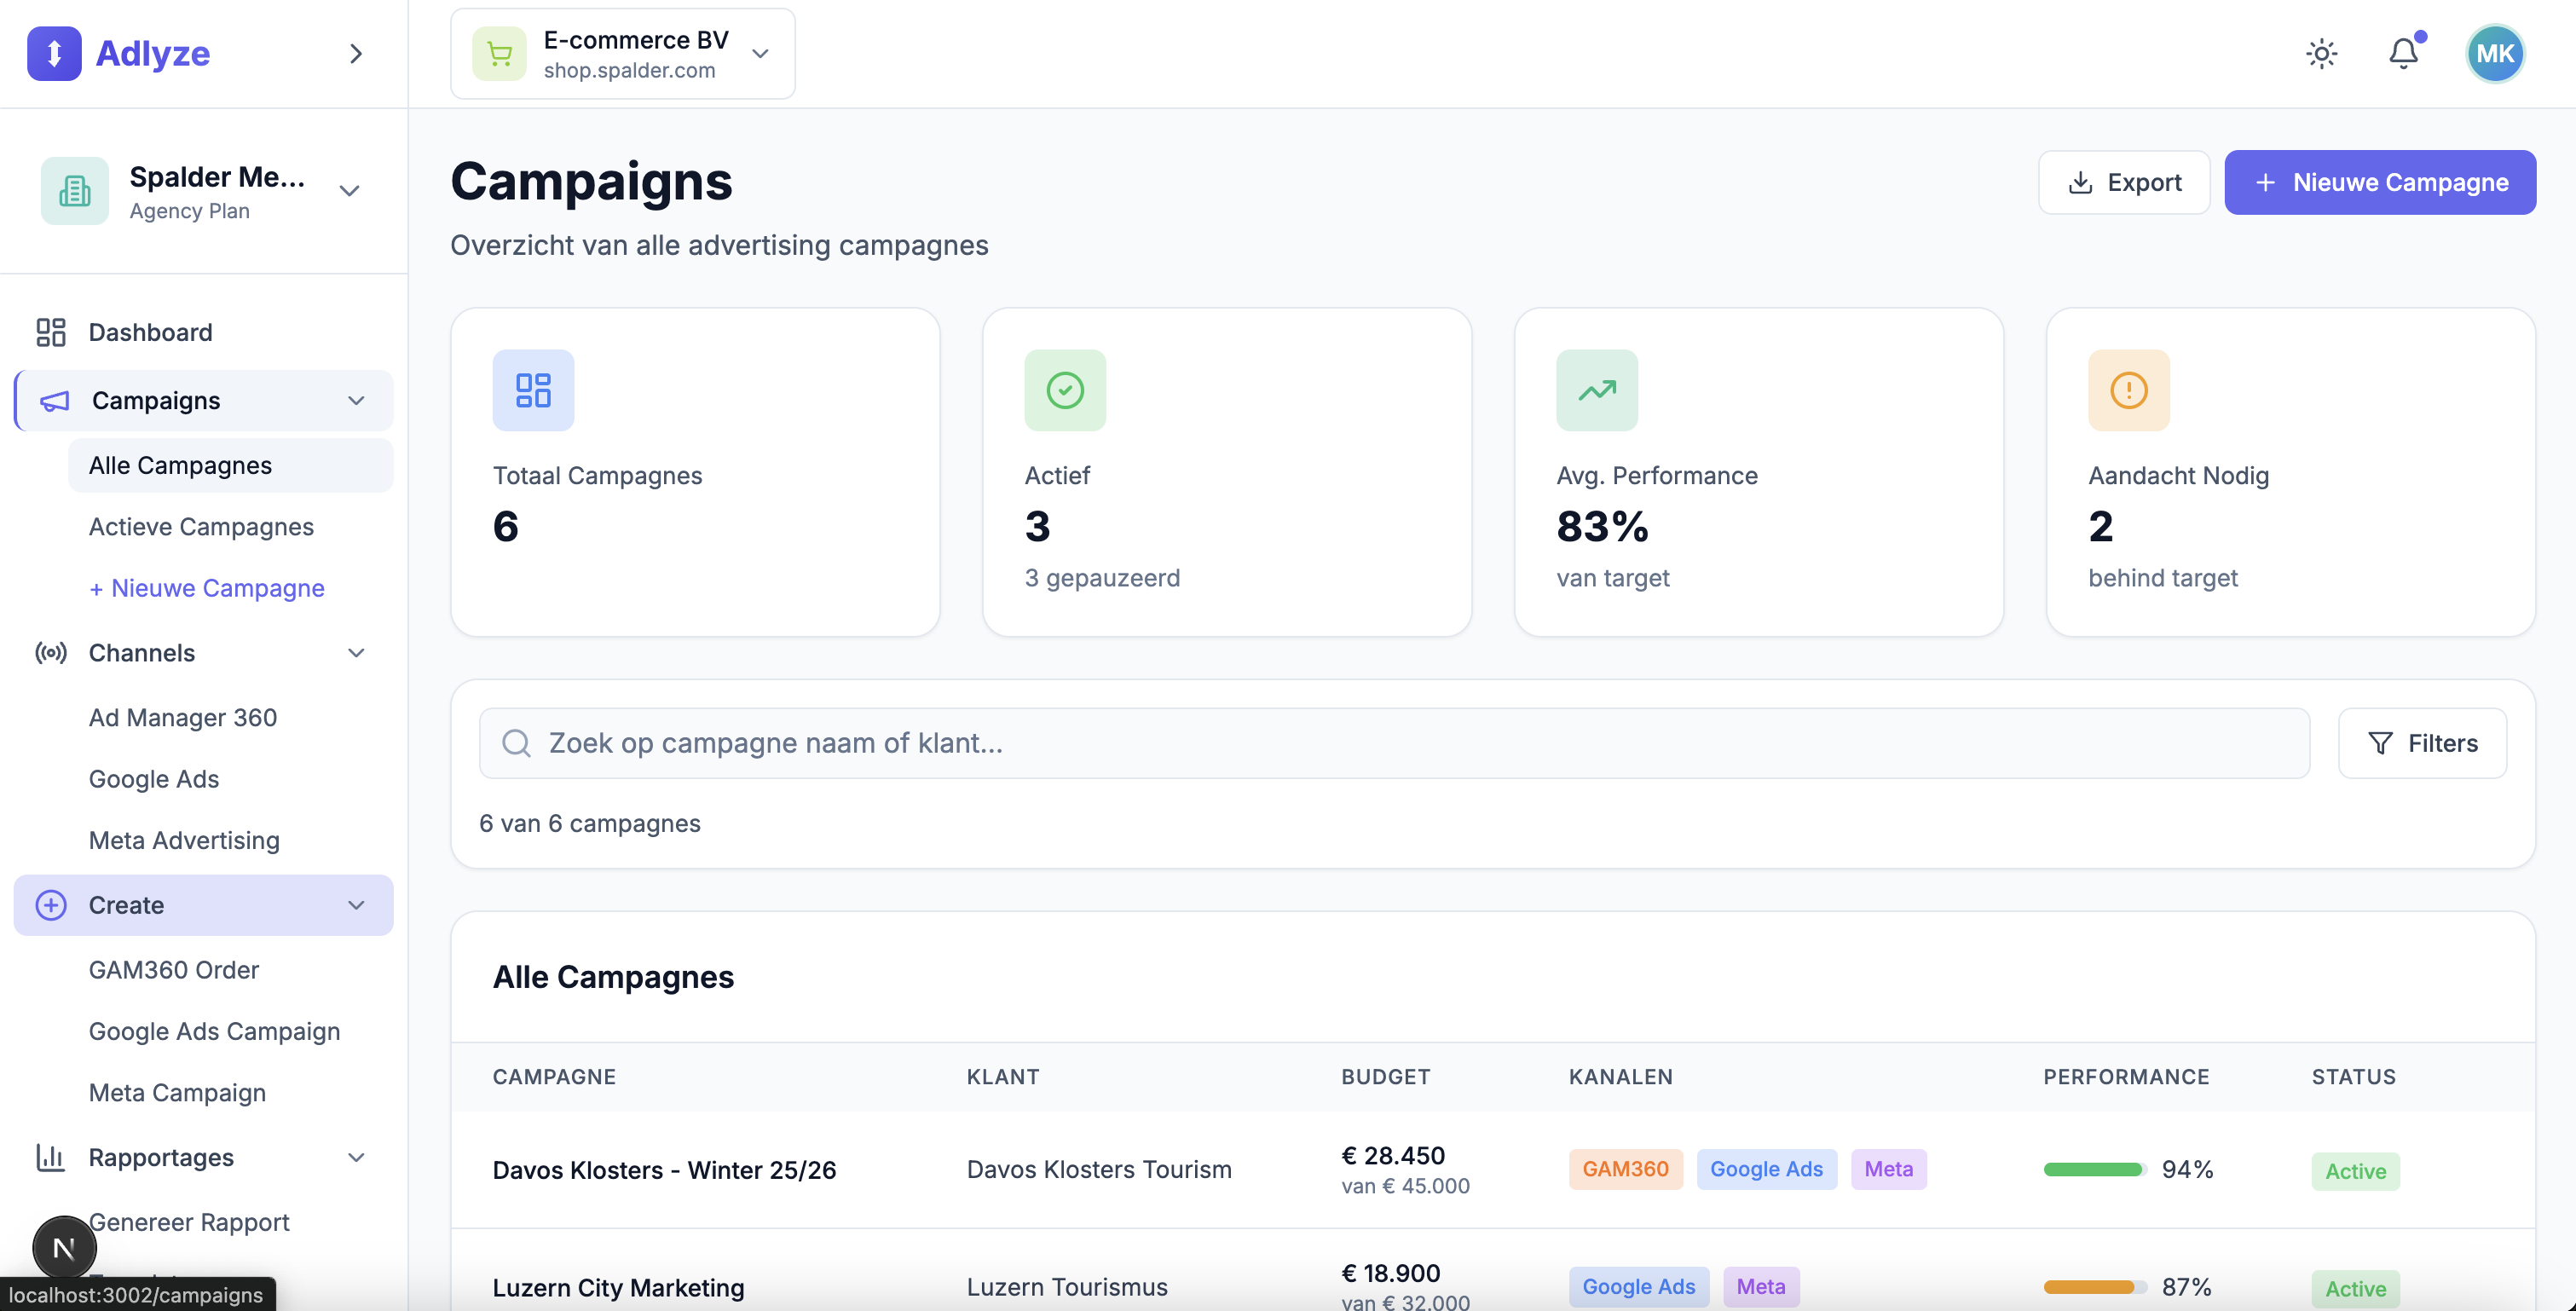Image resolution: width=2576 pixels, height=1311 pixels.
Task: Export the campaigns list
Action: [2123, 182]
